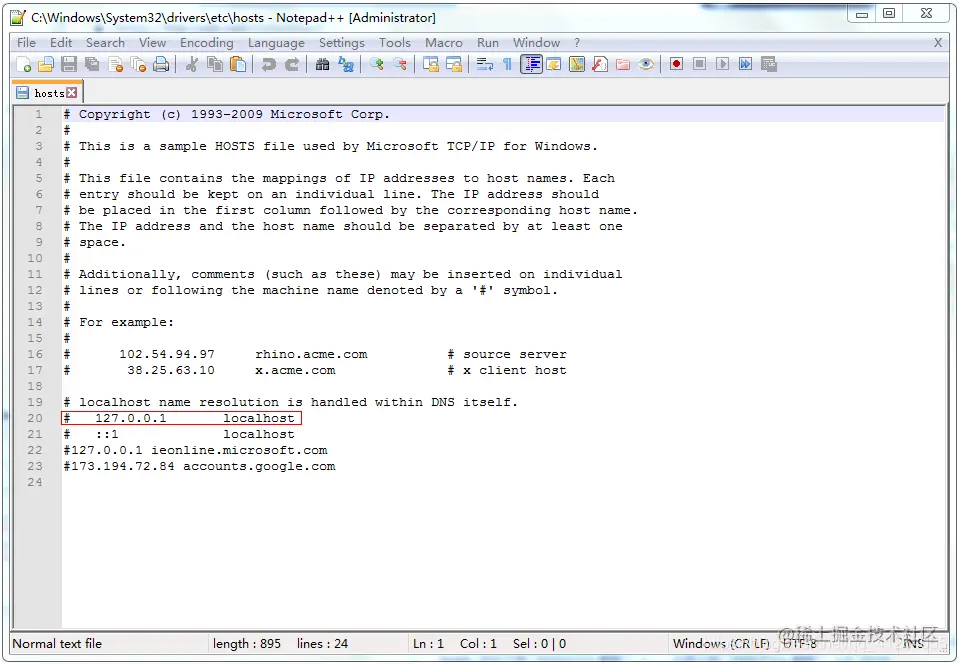Viewport: 958px width, 664px height.
Task: Zoom out with the magnifier minus icon
Action: pyautogui.click(x=400, y=64)
